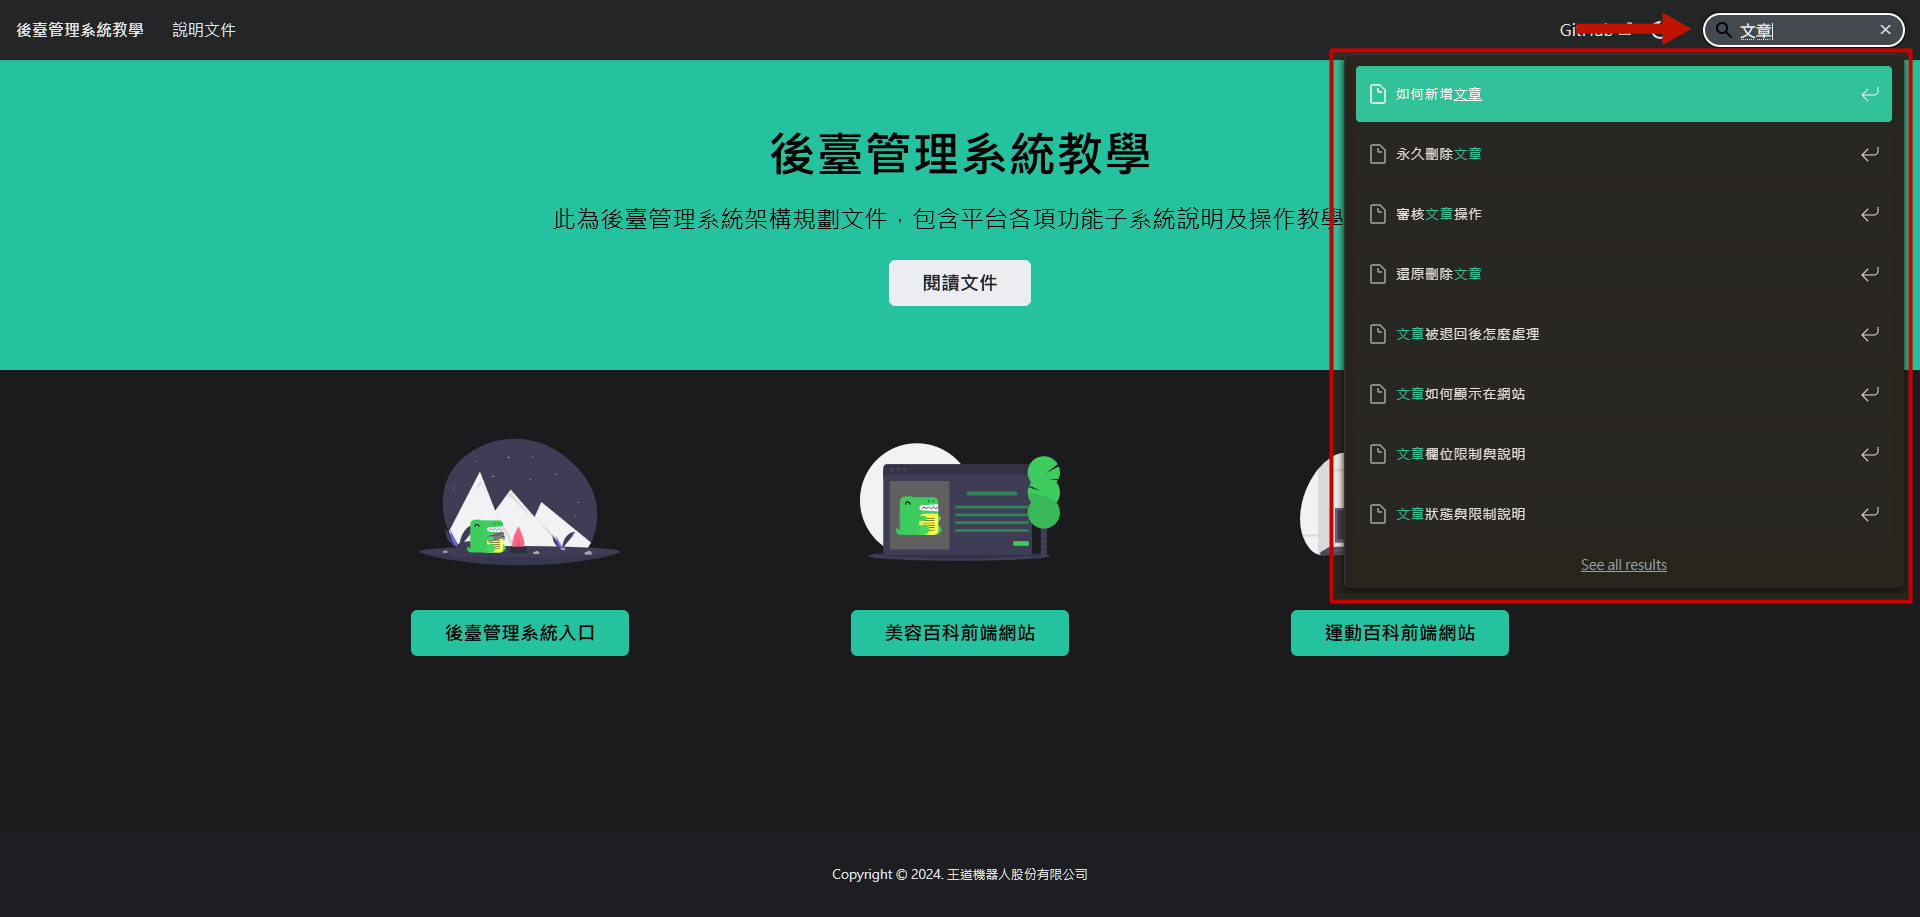Click the document icon beside 文章被退回後怎麼處理

tap(1378, 334)
